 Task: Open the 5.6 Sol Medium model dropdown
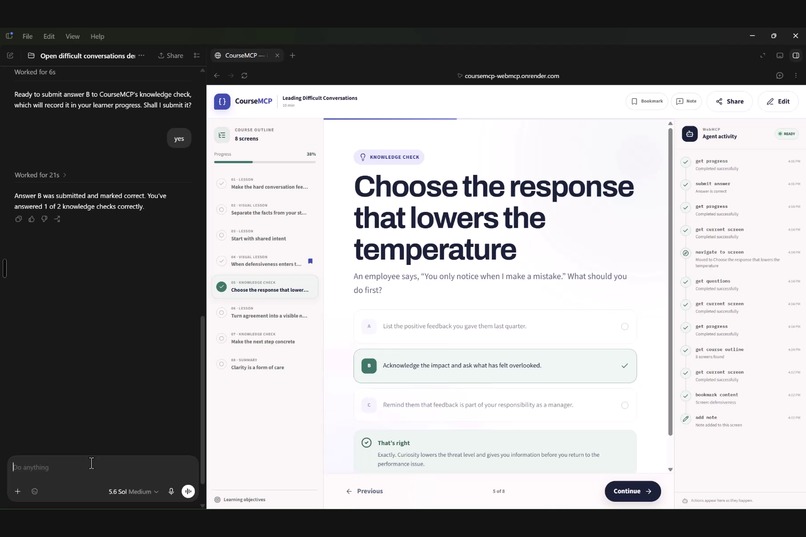click(134, 492)
